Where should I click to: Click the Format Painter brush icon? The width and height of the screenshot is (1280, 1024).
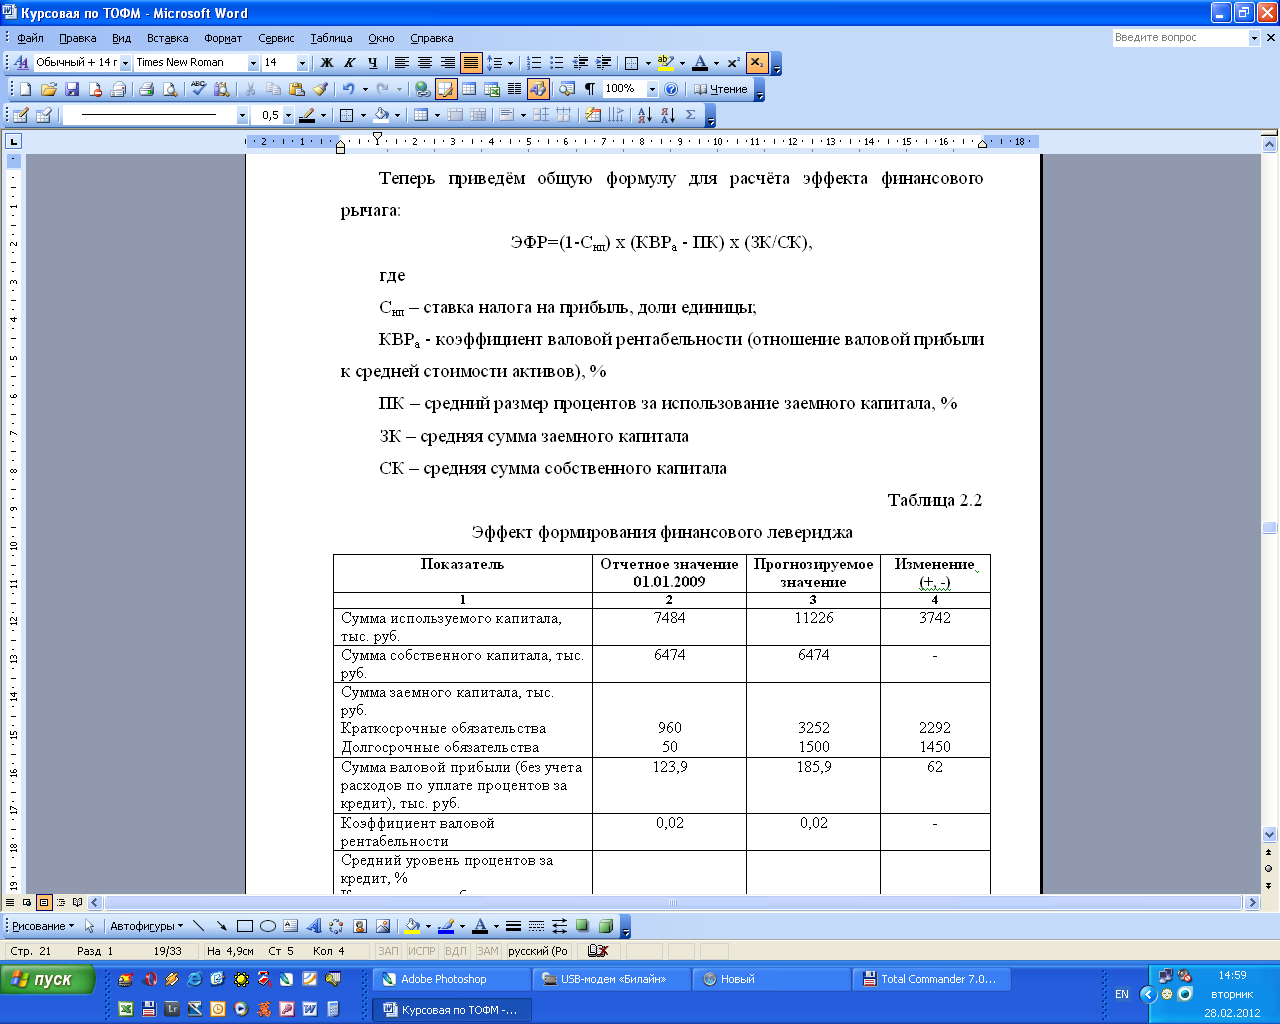321,89
